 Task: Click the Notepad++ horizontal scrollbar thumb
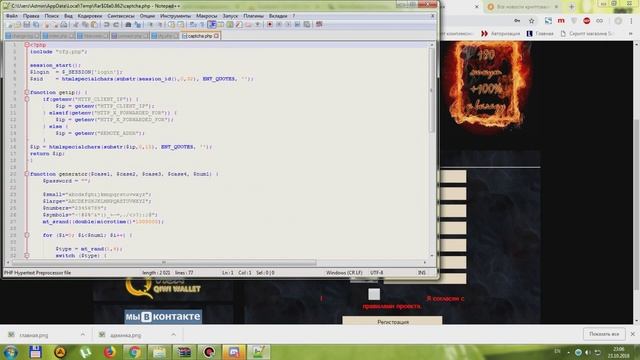click(x=164, y=262)
